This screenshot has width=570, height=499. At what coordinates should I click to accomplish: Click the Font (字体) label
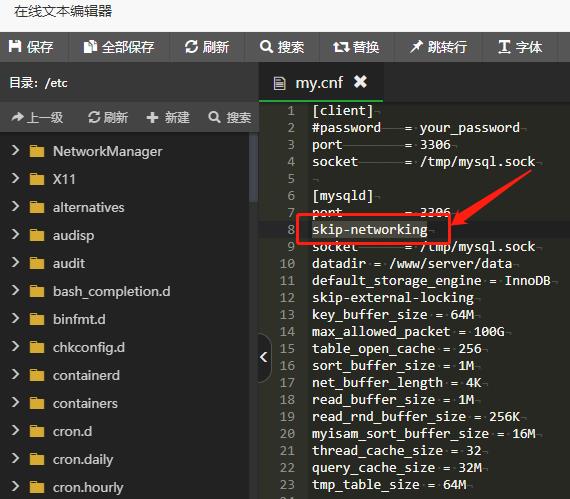[x=529, y=47]
